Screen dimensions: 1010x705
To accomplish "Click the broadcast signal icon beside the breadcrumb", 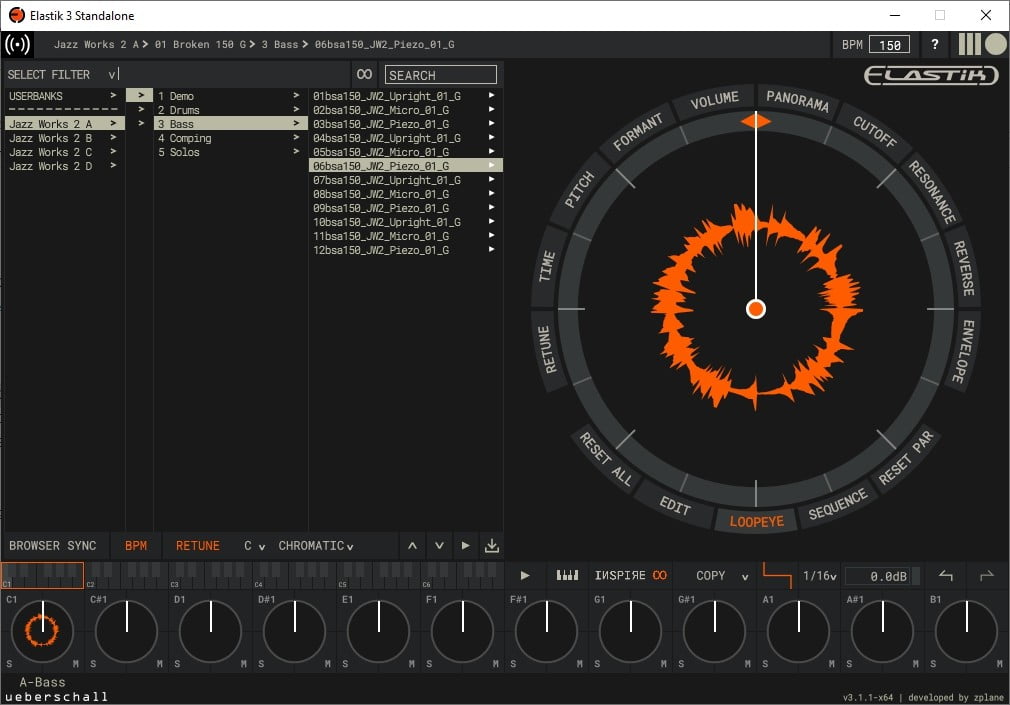I will point(17,44).
